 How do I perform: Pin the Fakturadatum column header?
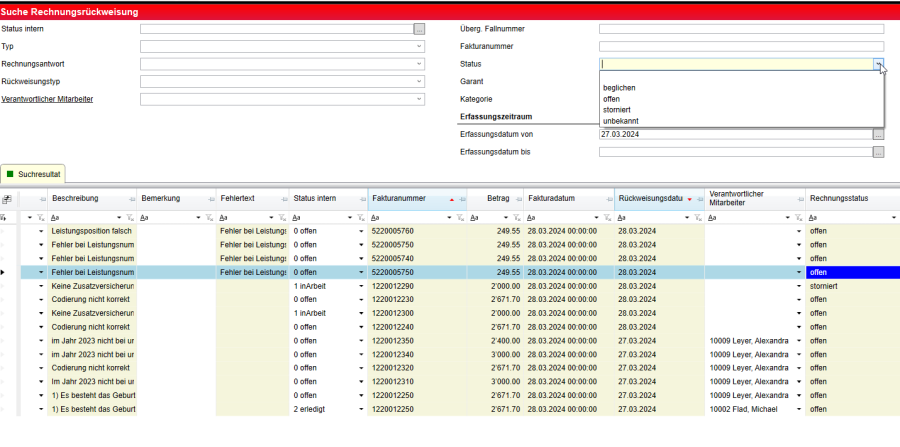tap(607, 199)
